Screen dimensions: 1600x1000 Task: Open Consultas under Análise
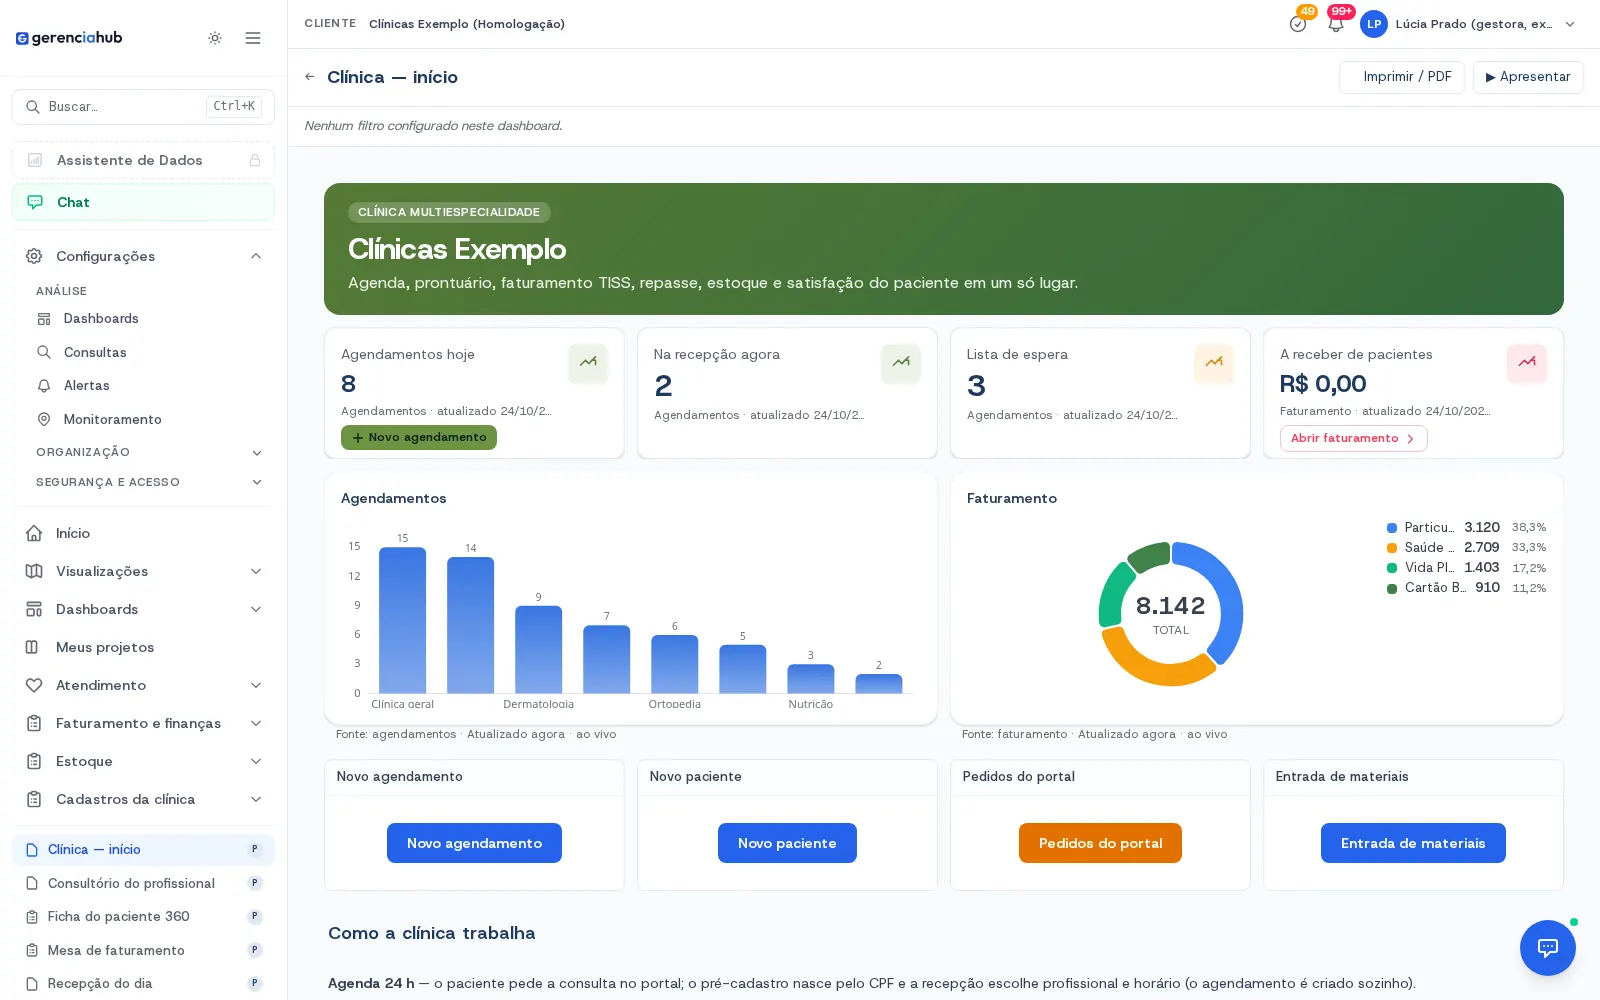pos(148,352)
